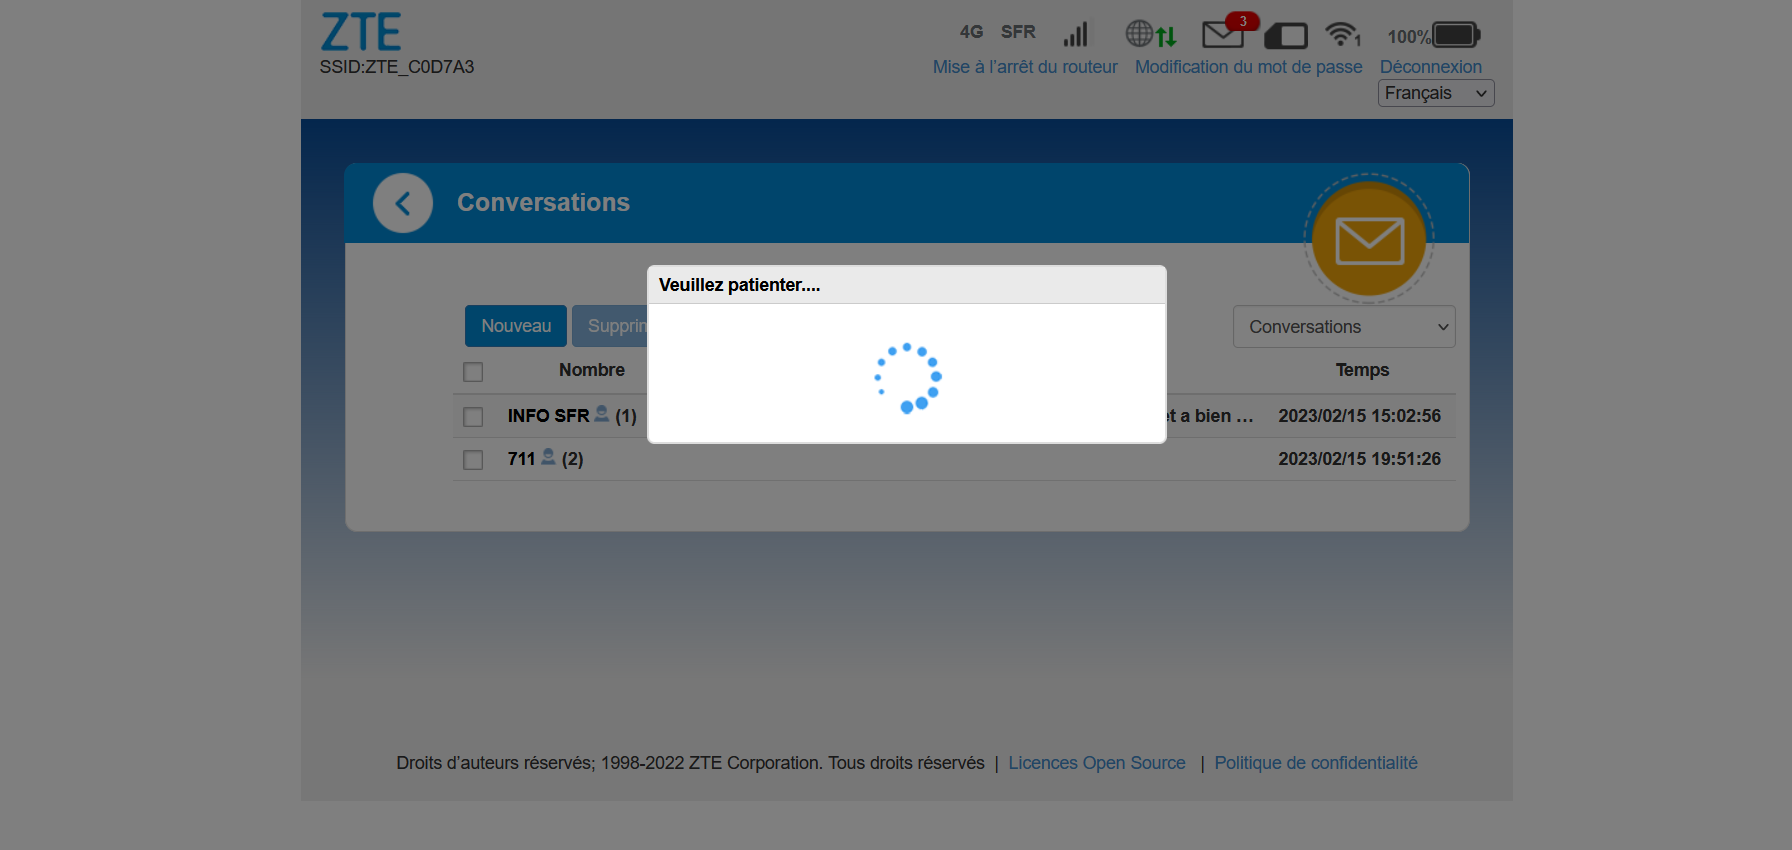The height and width of the screenshot is (850, 1792).
Task: Click the SFR operator name
Action: point(1018,32)
